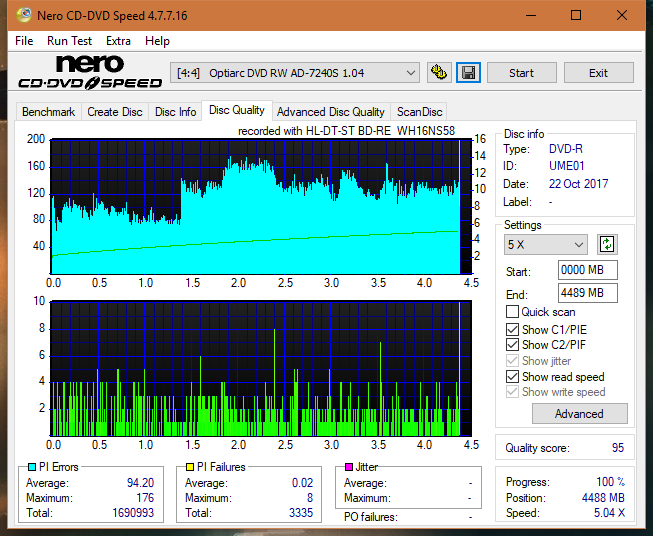This screenshot has height=536, width=653.
Task: Open the Run Test menu
Action: (x=70, y=41)
